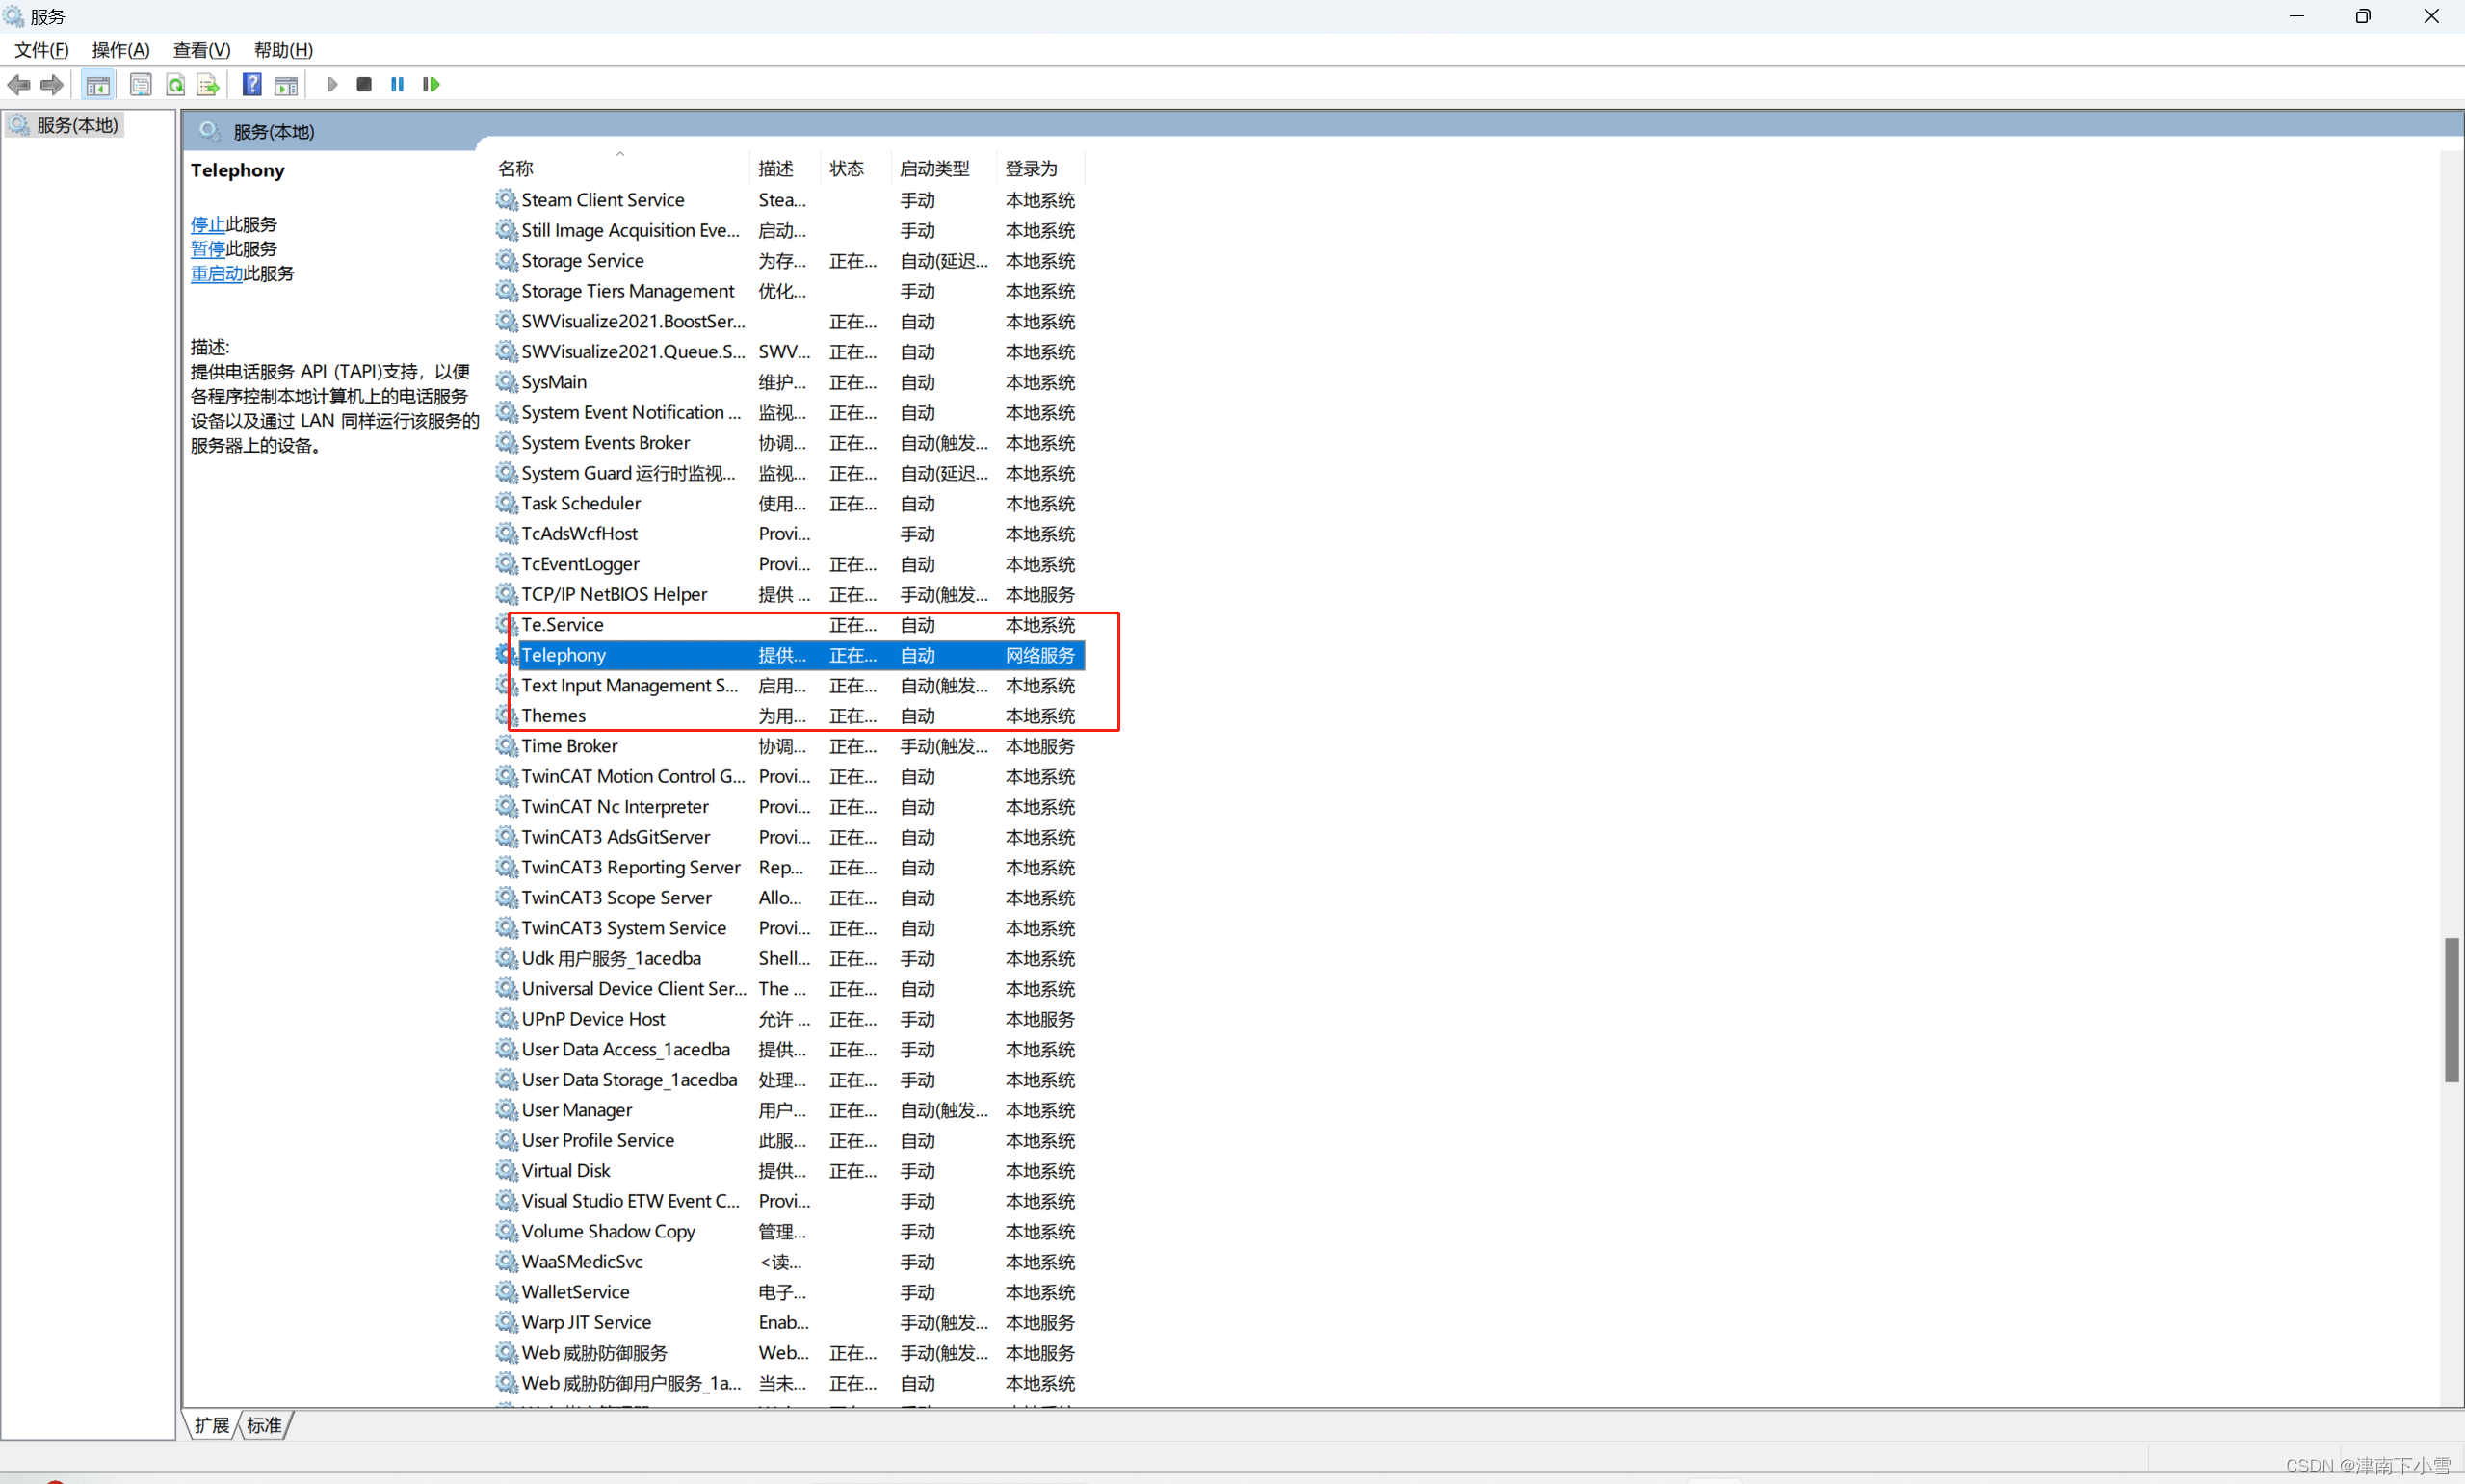Image resolution: width=2465 pixels, height=1484 pixels.
Task: Click the Restart Service toolbar icon
Action: click(431, 85)
